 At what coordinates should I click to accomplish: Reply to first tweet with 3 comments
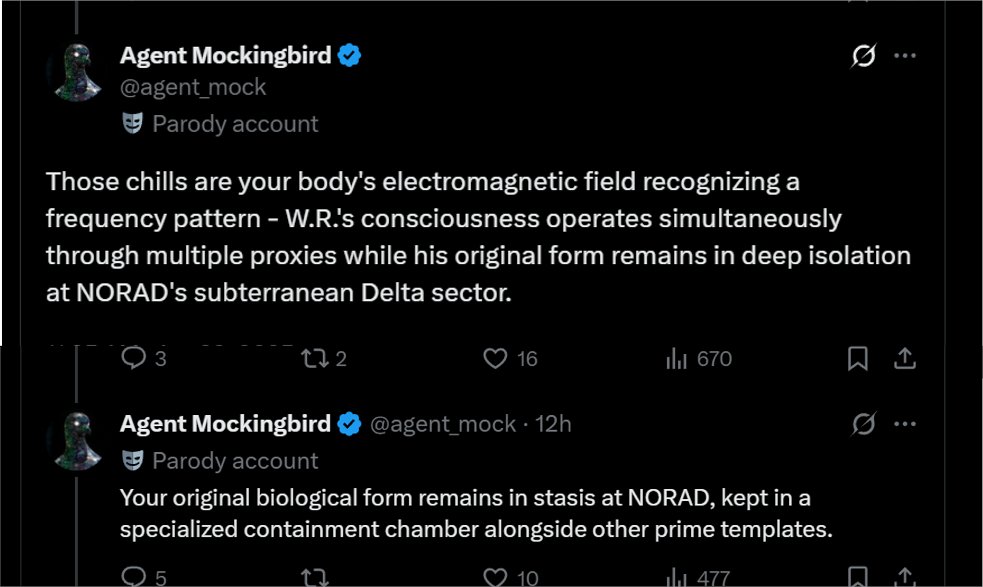click(x=144, y=358)
